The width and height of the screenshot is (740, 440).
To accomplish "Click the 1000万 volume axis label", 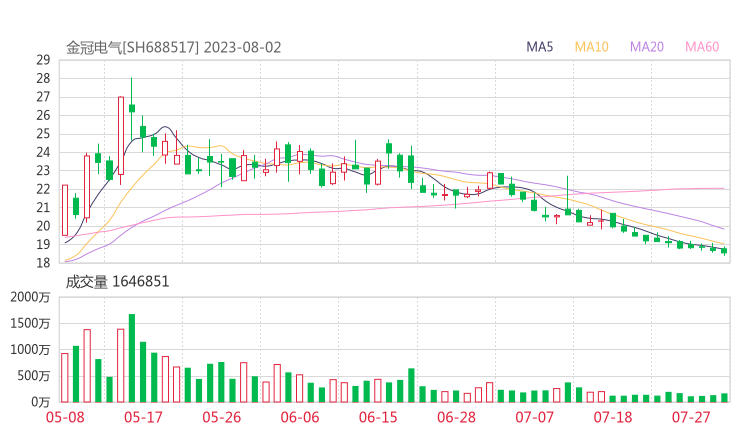I will pos(30,350).
